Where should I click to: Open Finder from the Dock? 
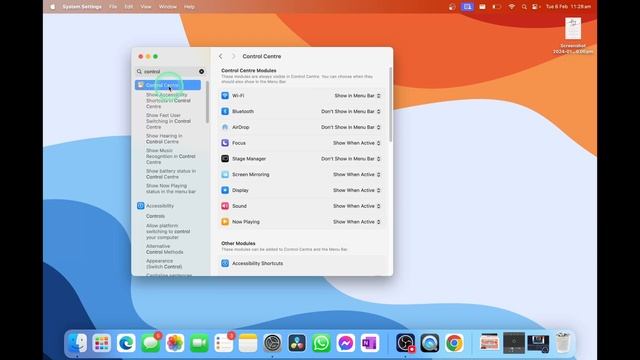click(78, 343)
